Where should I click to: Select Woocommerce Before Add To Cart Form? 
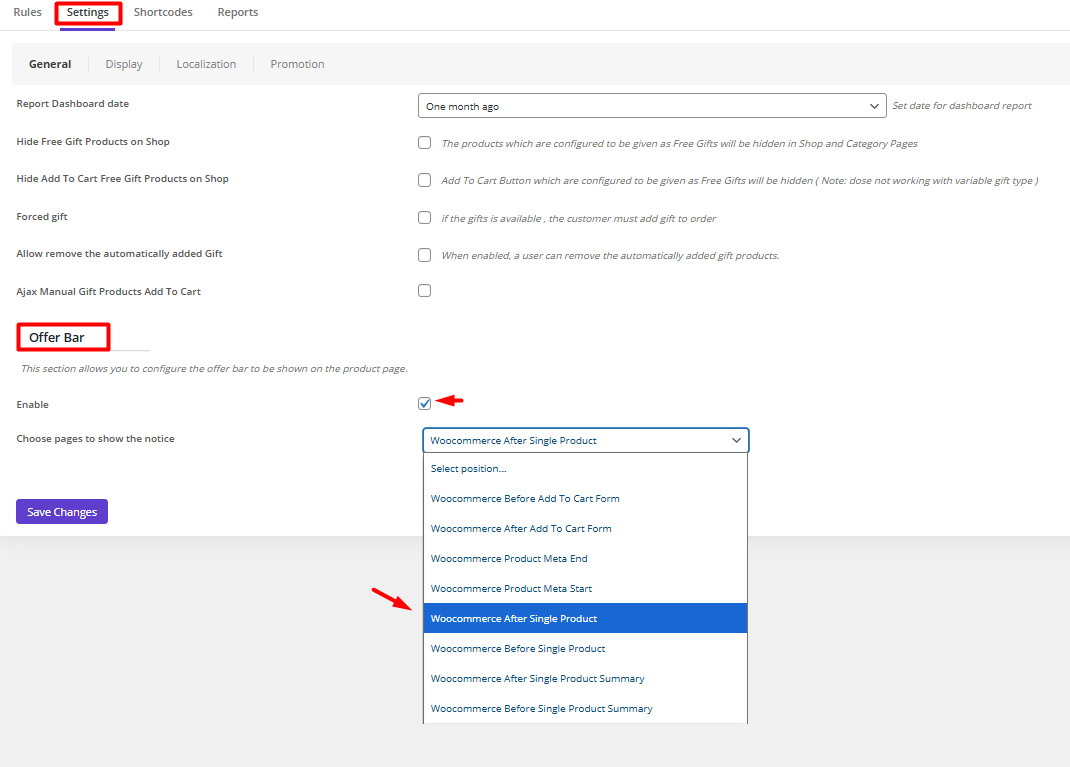(585, 499)
